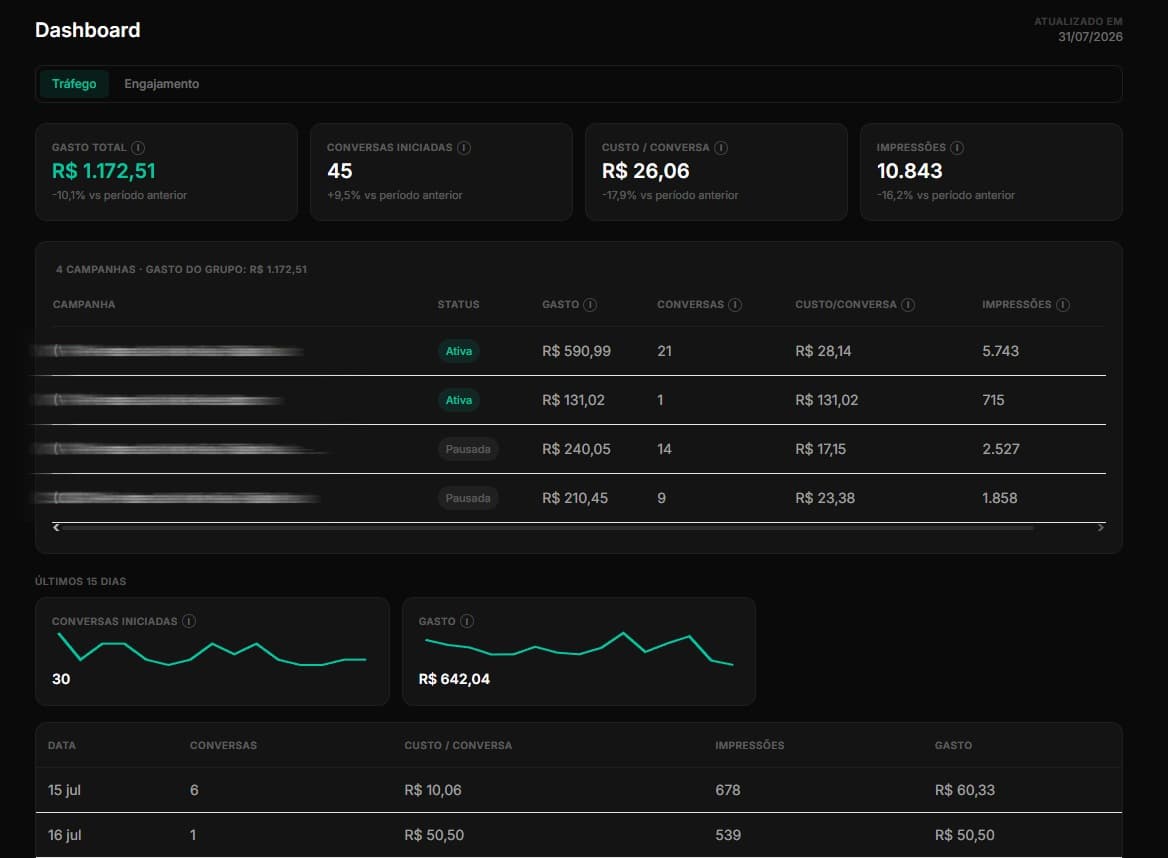
Task: Click info icon beside Conversas Iniciadas card
Action: [x=463, y=147]
